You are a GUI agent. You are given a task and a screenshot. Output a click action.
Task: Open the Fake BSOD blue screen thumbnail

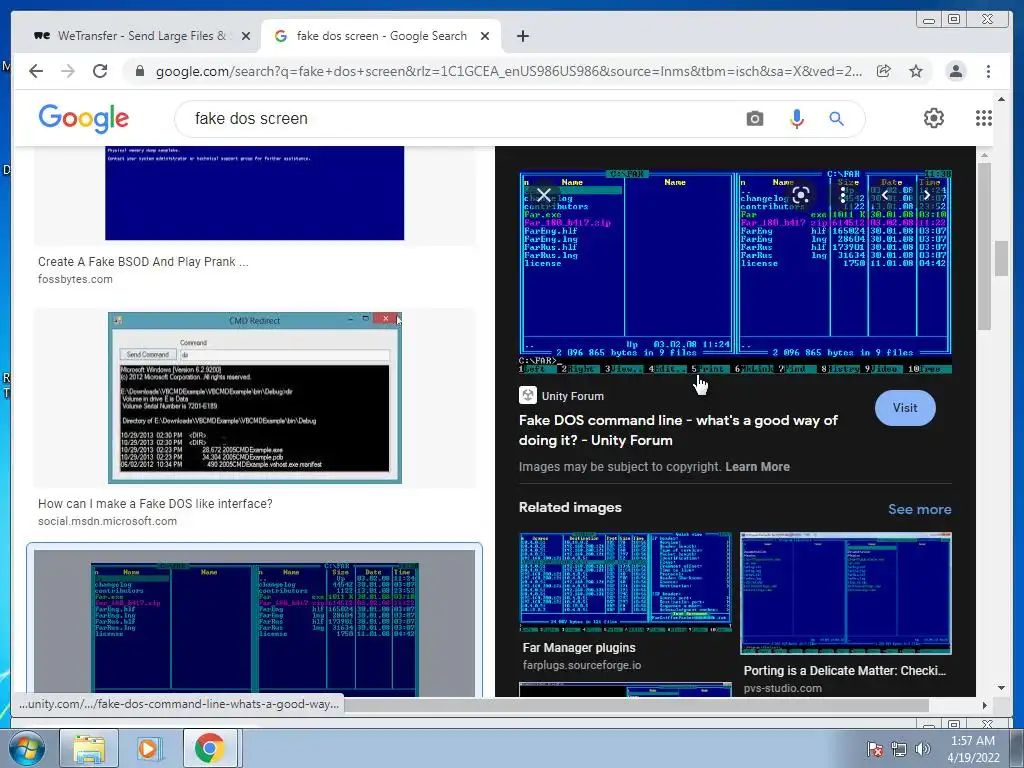[255, 193]
